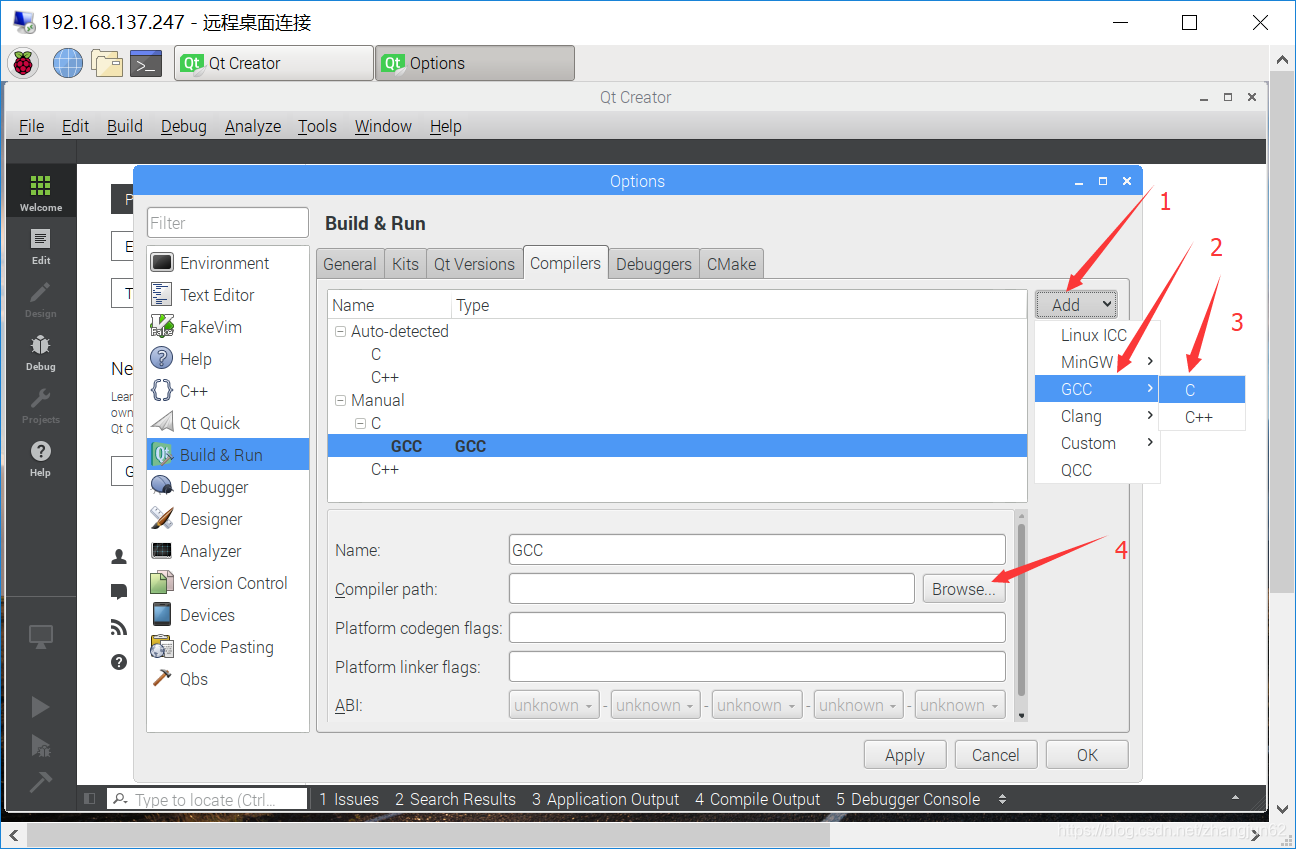This screenshot has height=849, width=1296.
Task: Open the first ABI unknown dropdown
Action: 554,705
